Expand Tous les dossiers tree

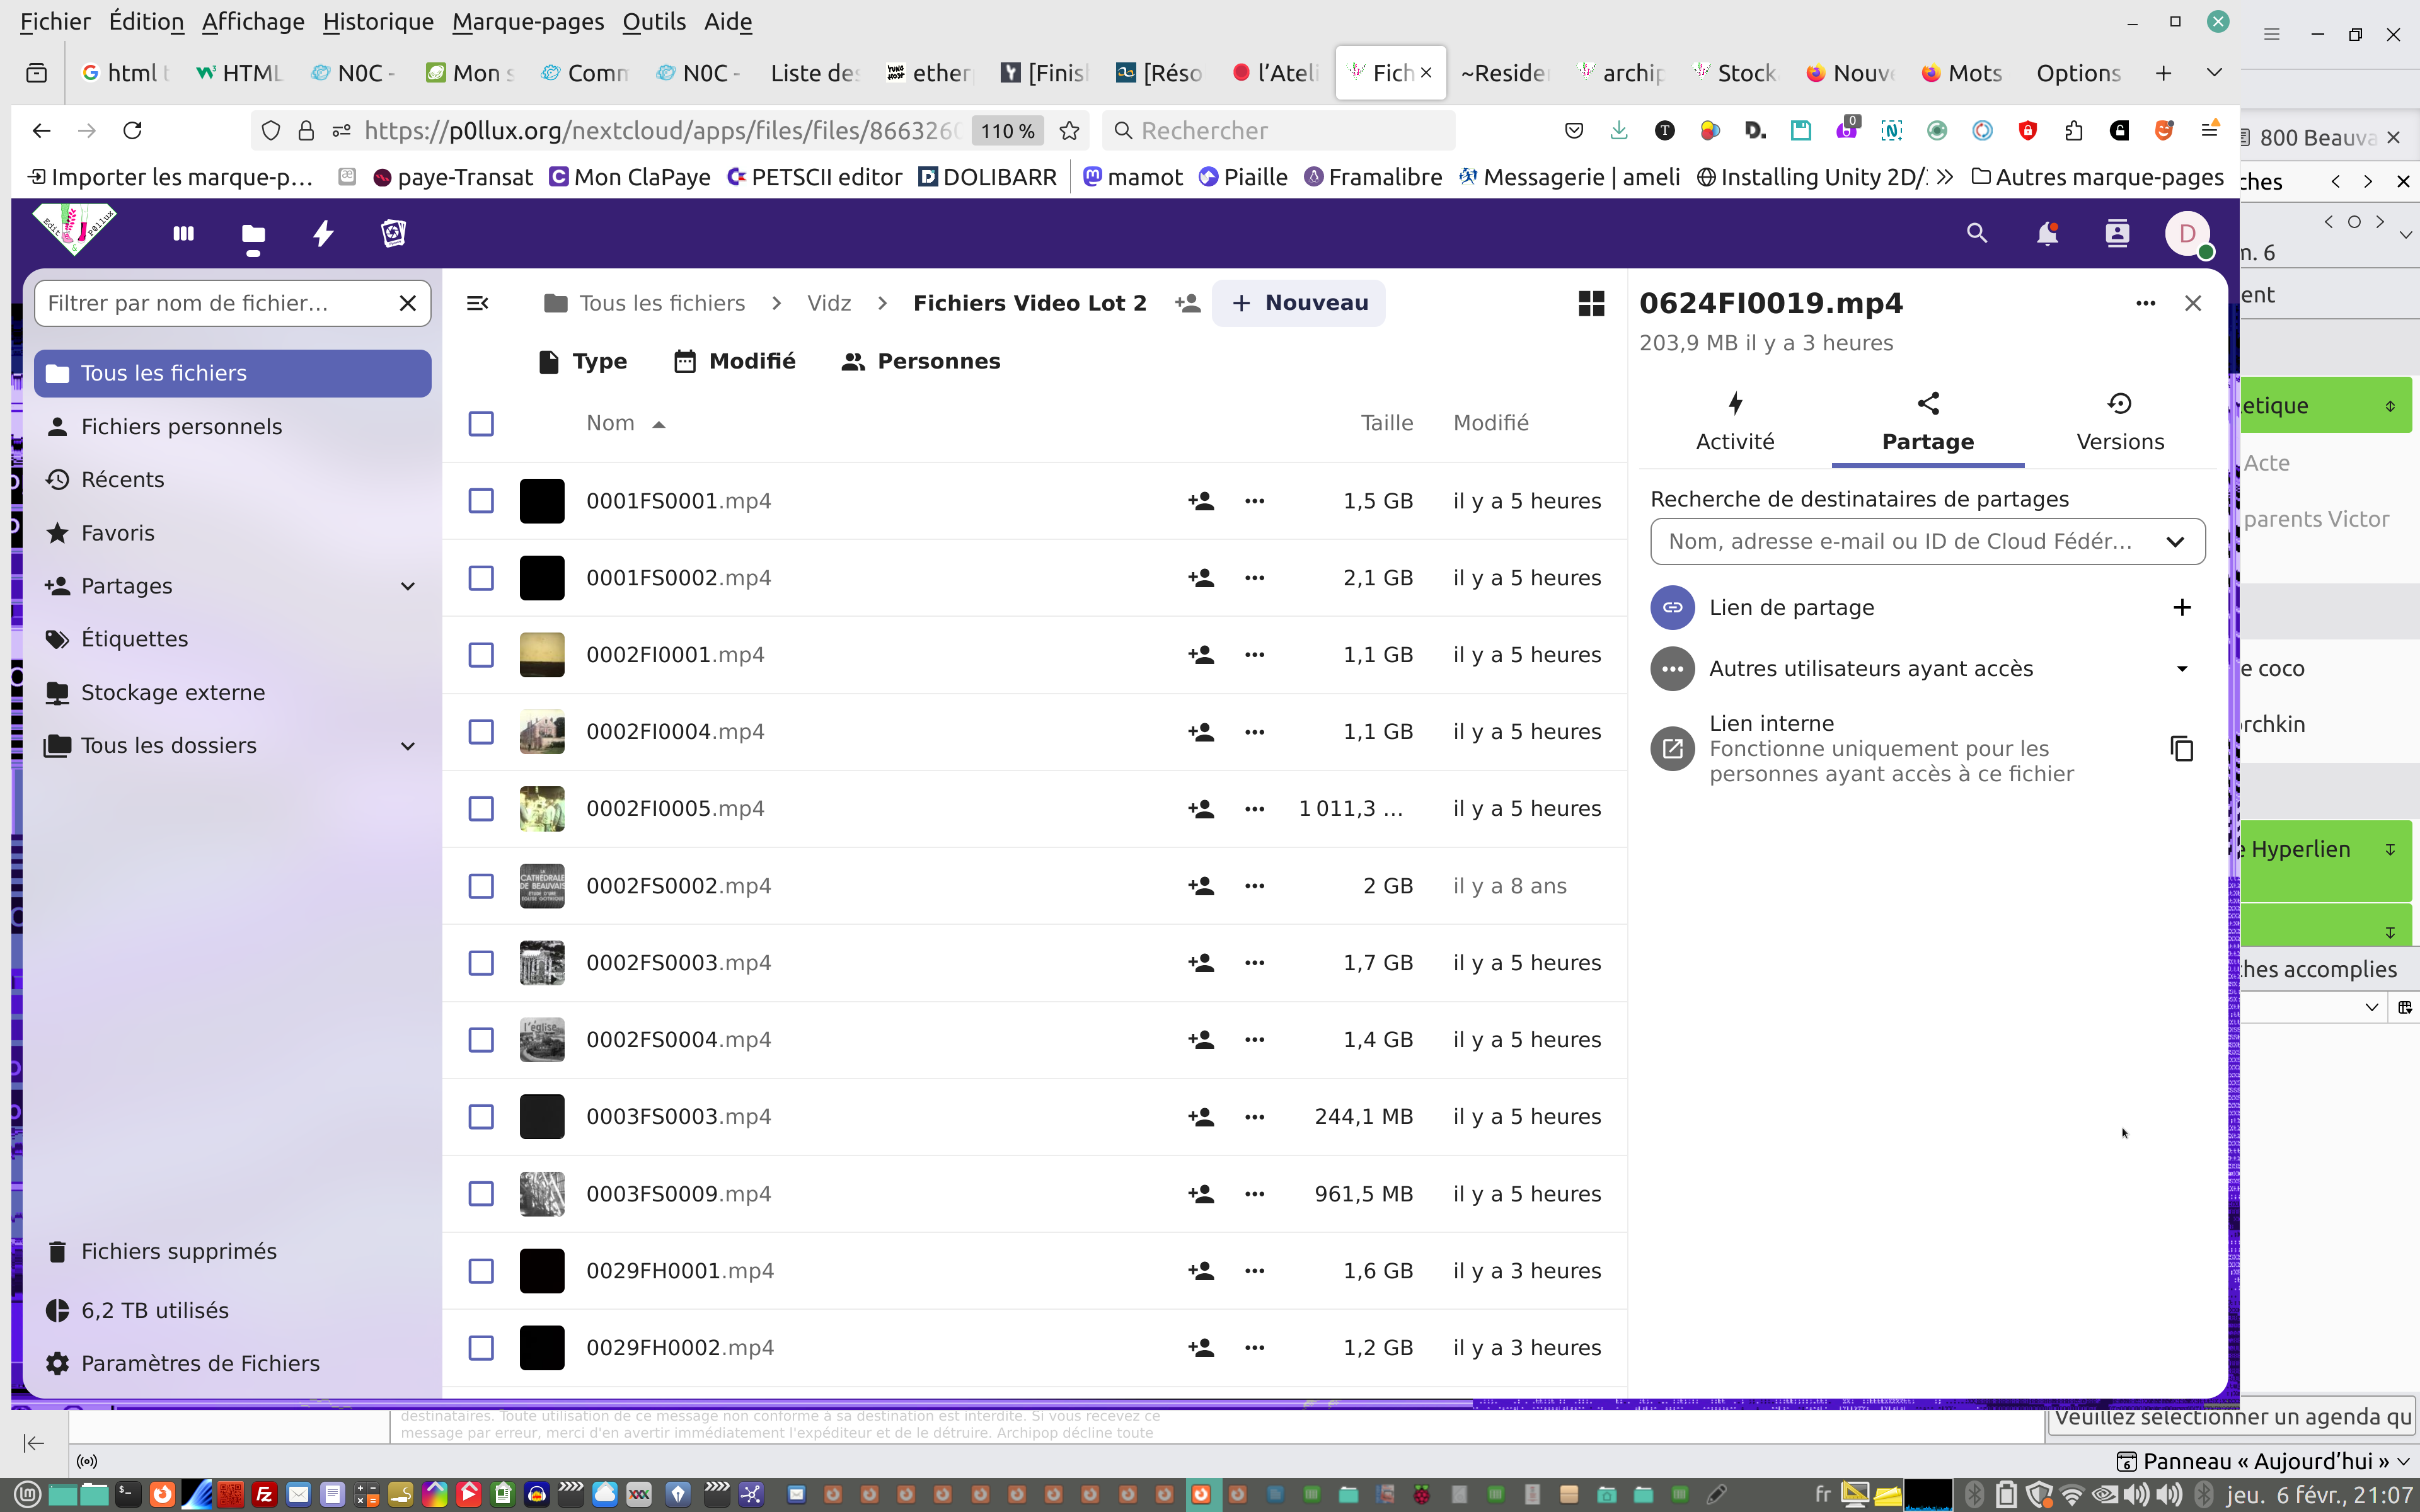(407, 746)
